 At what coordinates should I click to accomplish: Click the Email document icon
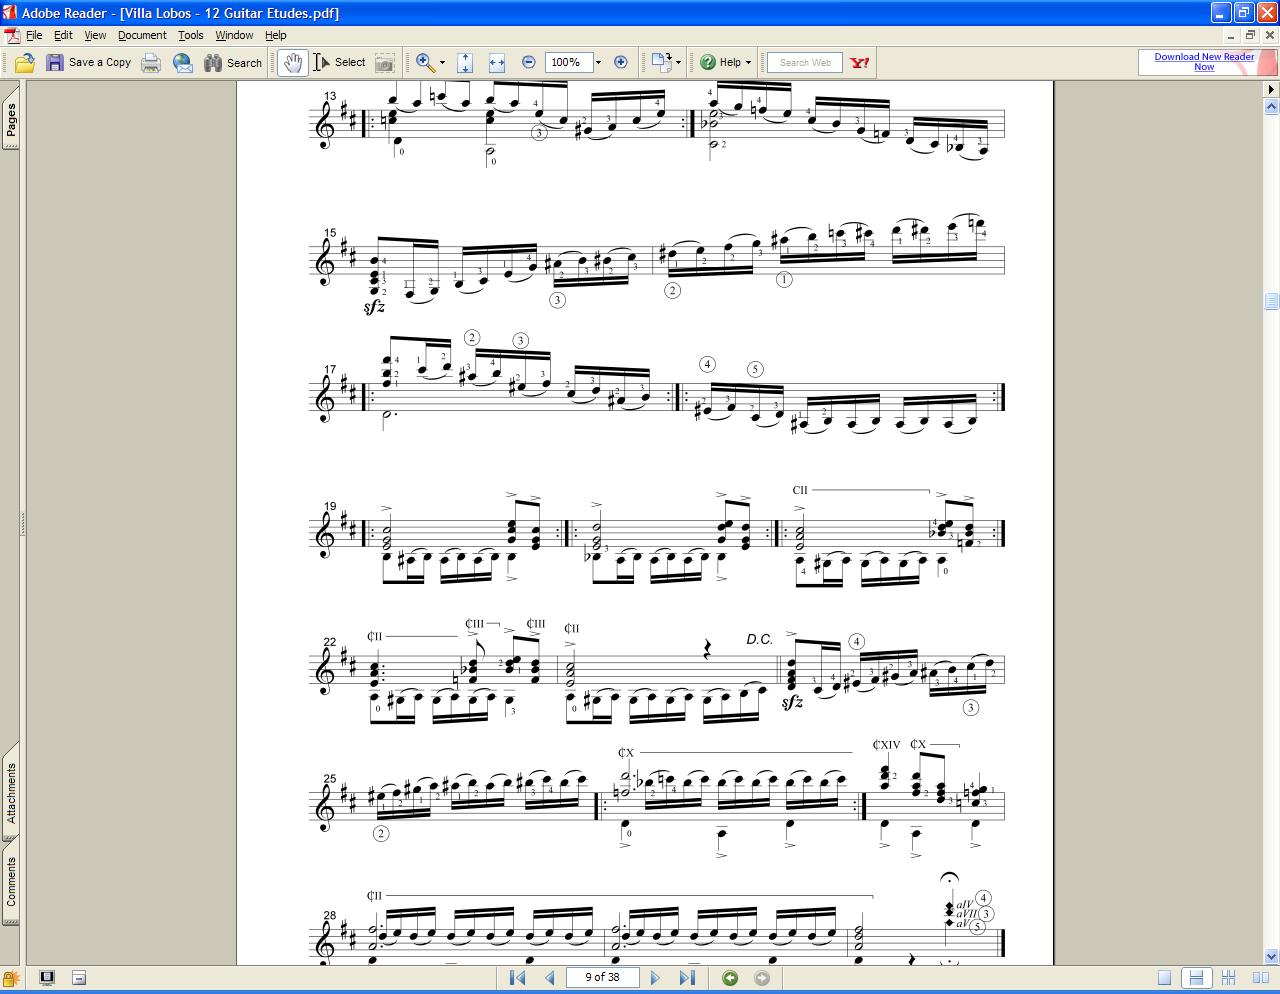pos(183,62)
